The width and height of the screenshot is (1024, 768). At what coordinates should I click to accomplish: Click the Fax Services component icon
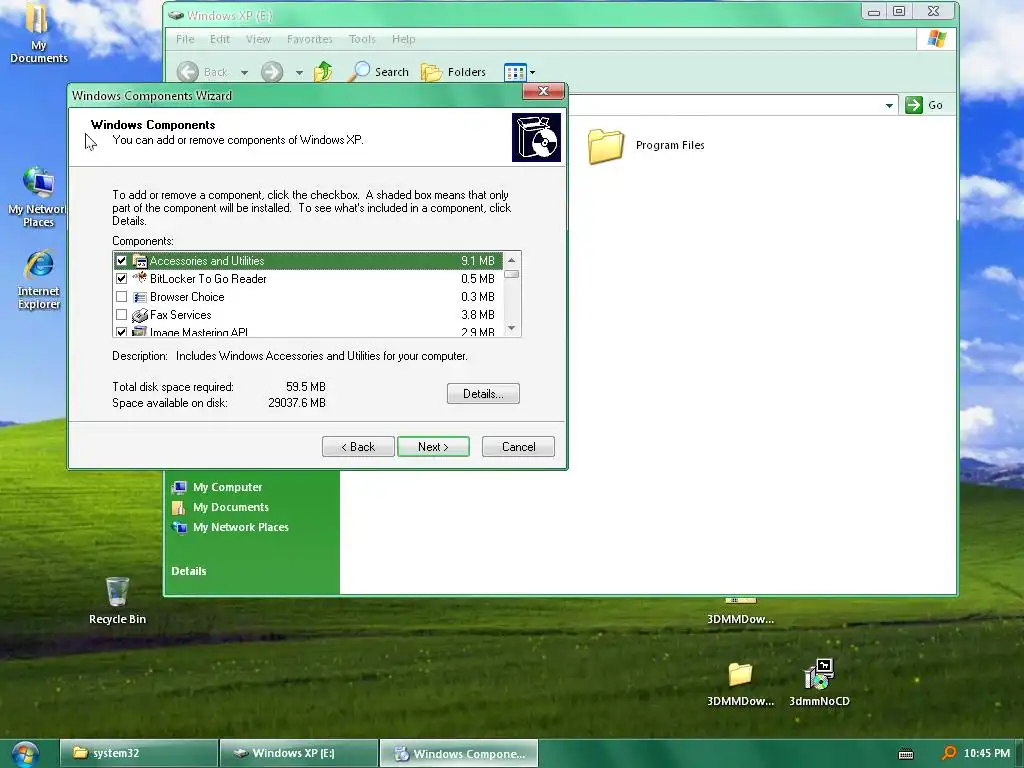[x=140, y=315]
